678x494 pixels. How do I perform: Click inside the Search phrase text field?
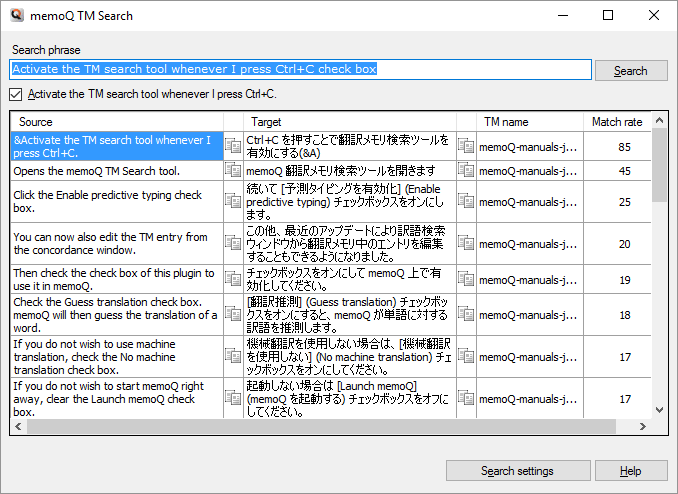click(x=300, y=70)
